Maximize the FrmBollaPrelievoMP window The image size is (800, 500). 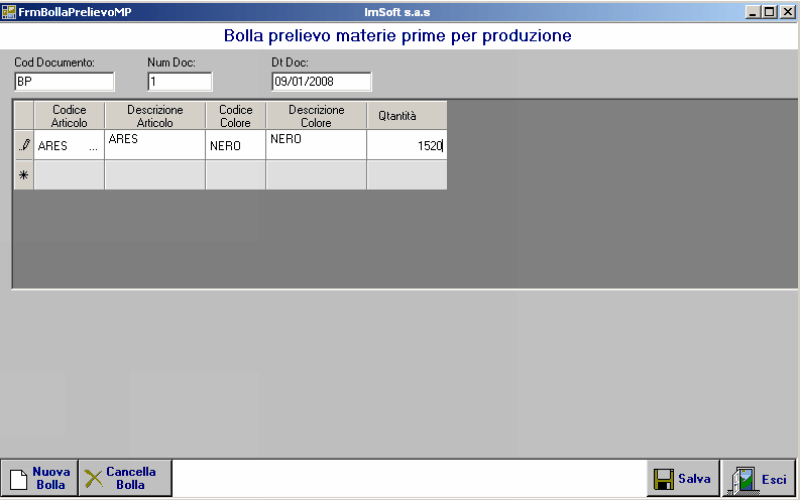tap(769, 12)
